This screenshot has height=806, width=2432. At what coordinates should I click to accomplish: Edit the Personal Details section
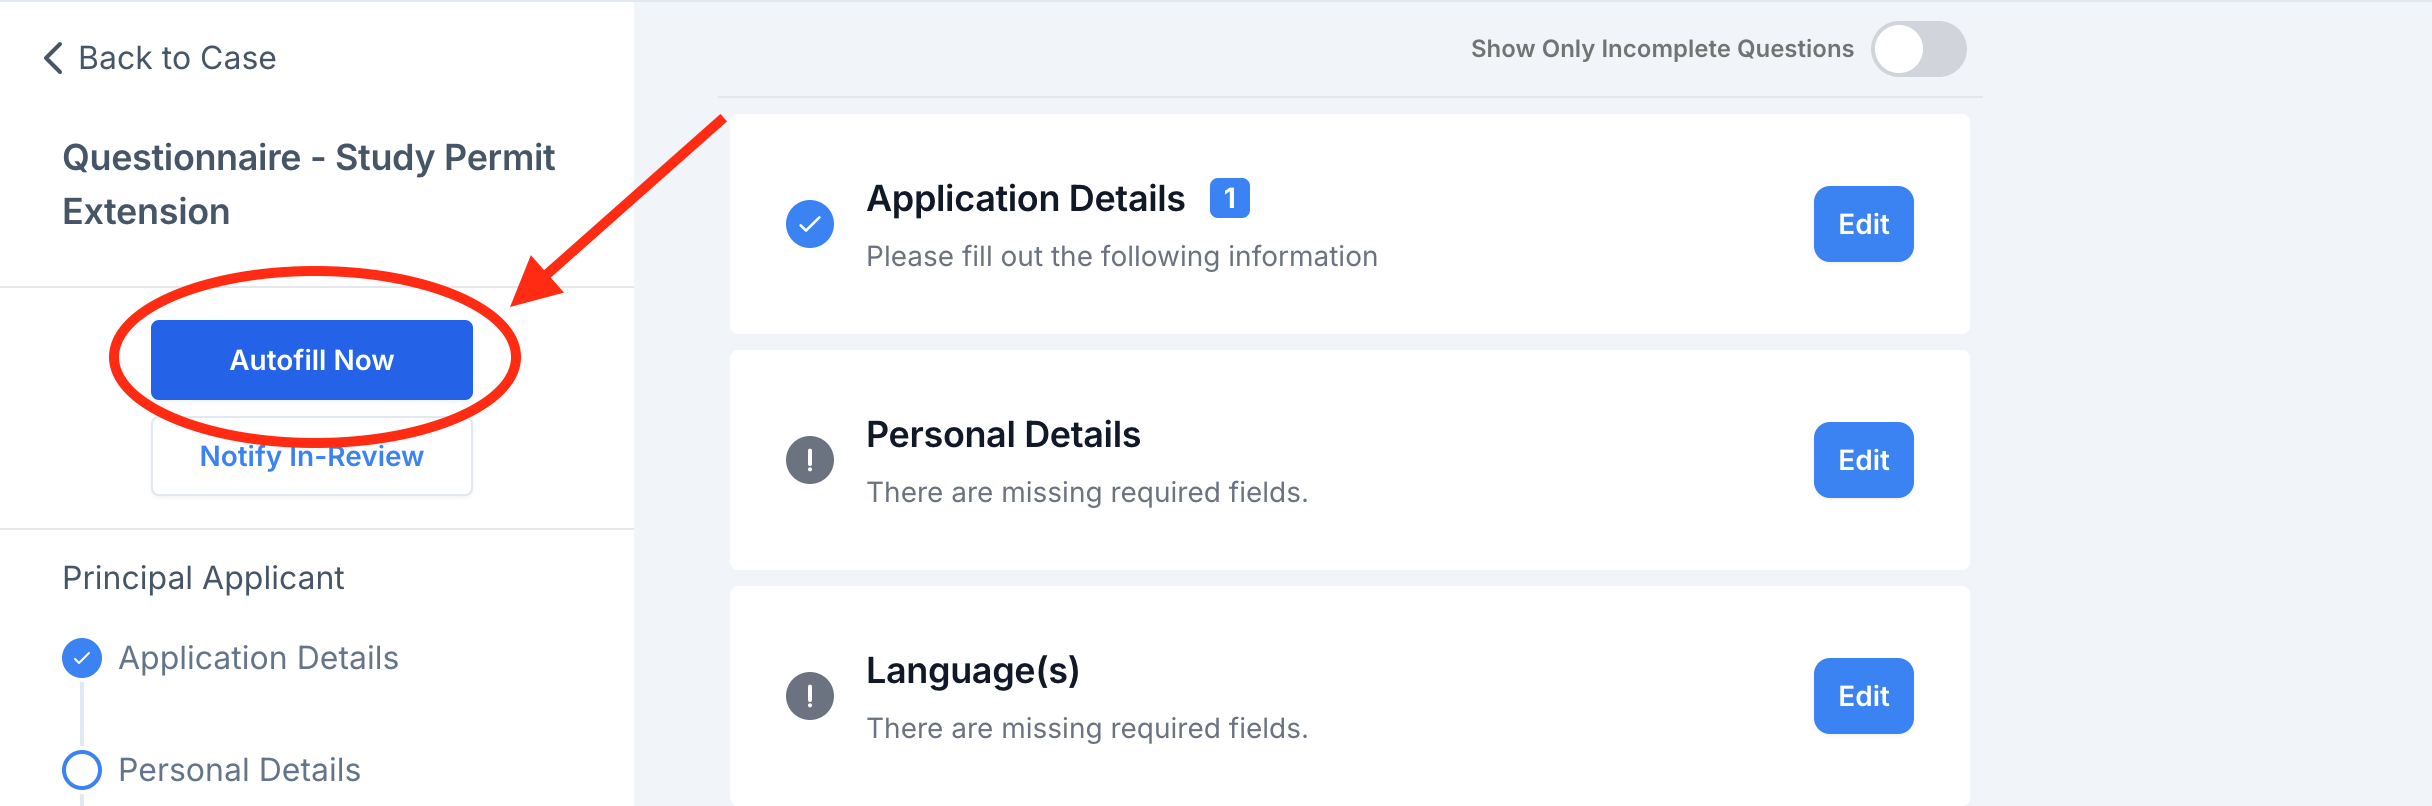pos(1864,460)
